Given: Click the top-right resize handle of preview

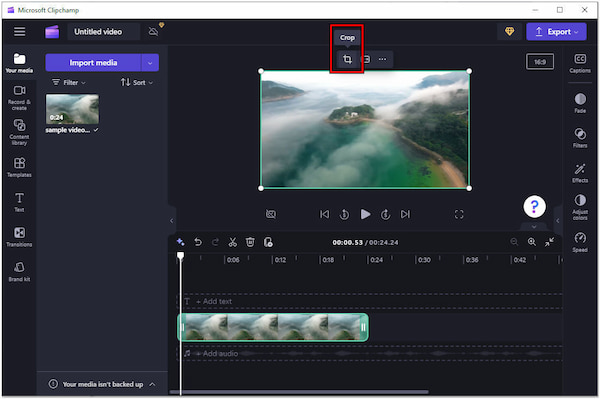Looking at the screenshot, I should [469, 71].
